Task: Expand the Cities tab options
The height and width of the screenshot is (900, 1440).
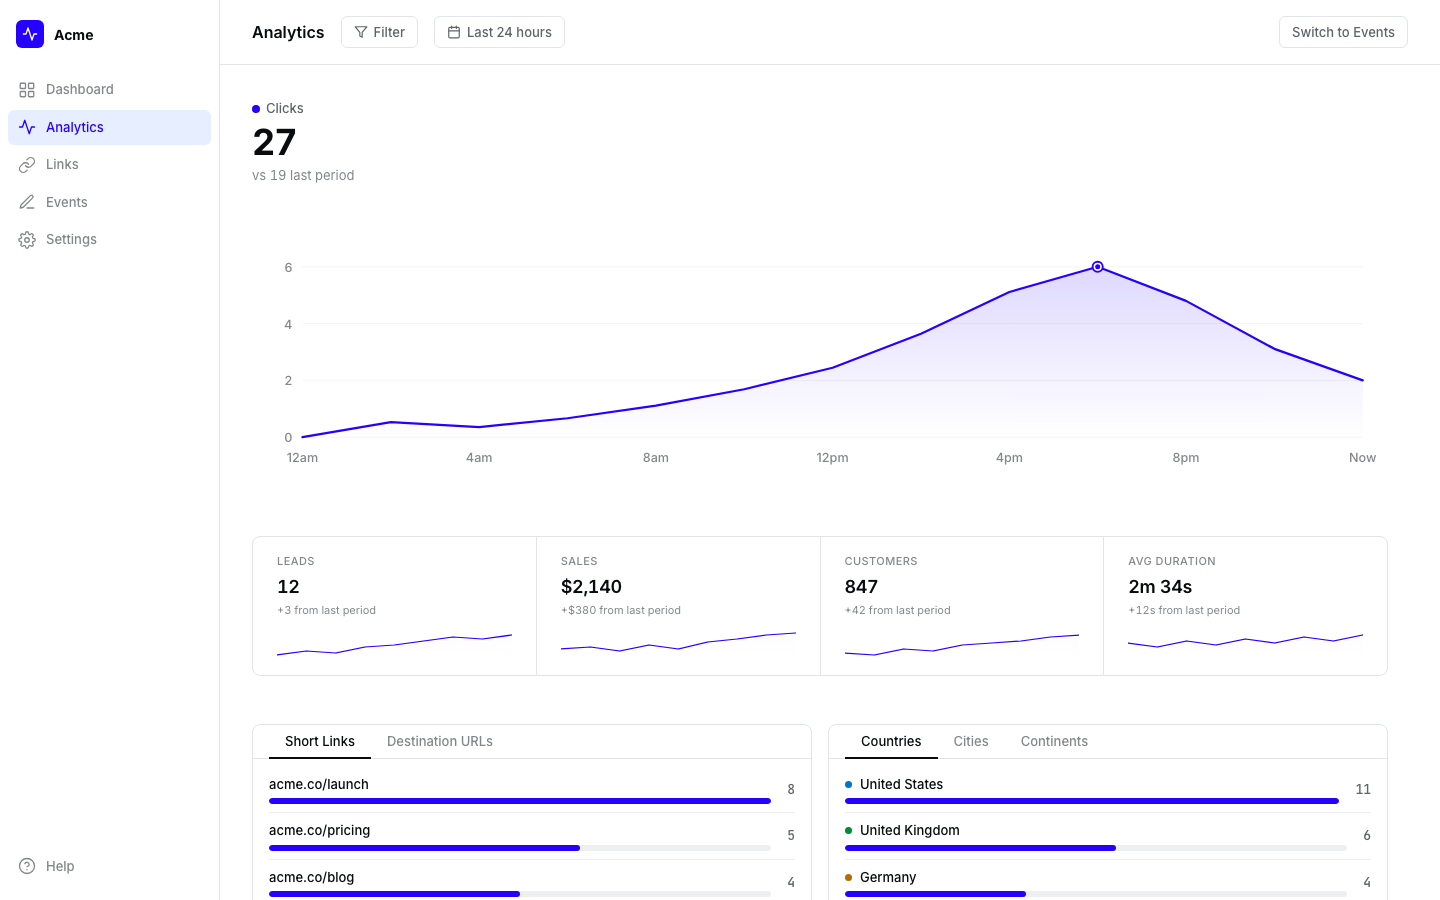Action: coord(970,741)
